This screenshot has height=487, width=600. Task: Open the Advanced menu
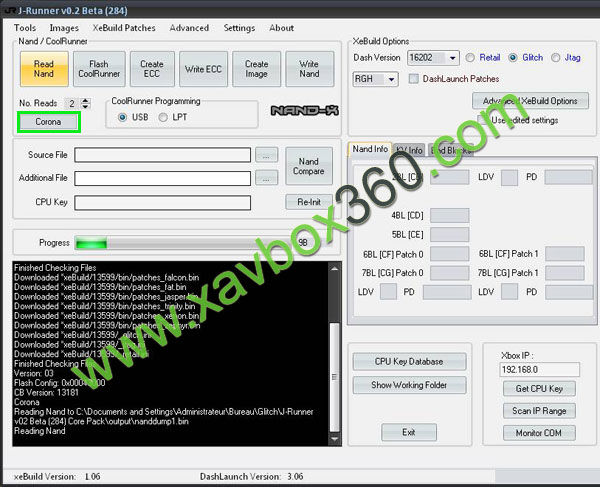189,28
